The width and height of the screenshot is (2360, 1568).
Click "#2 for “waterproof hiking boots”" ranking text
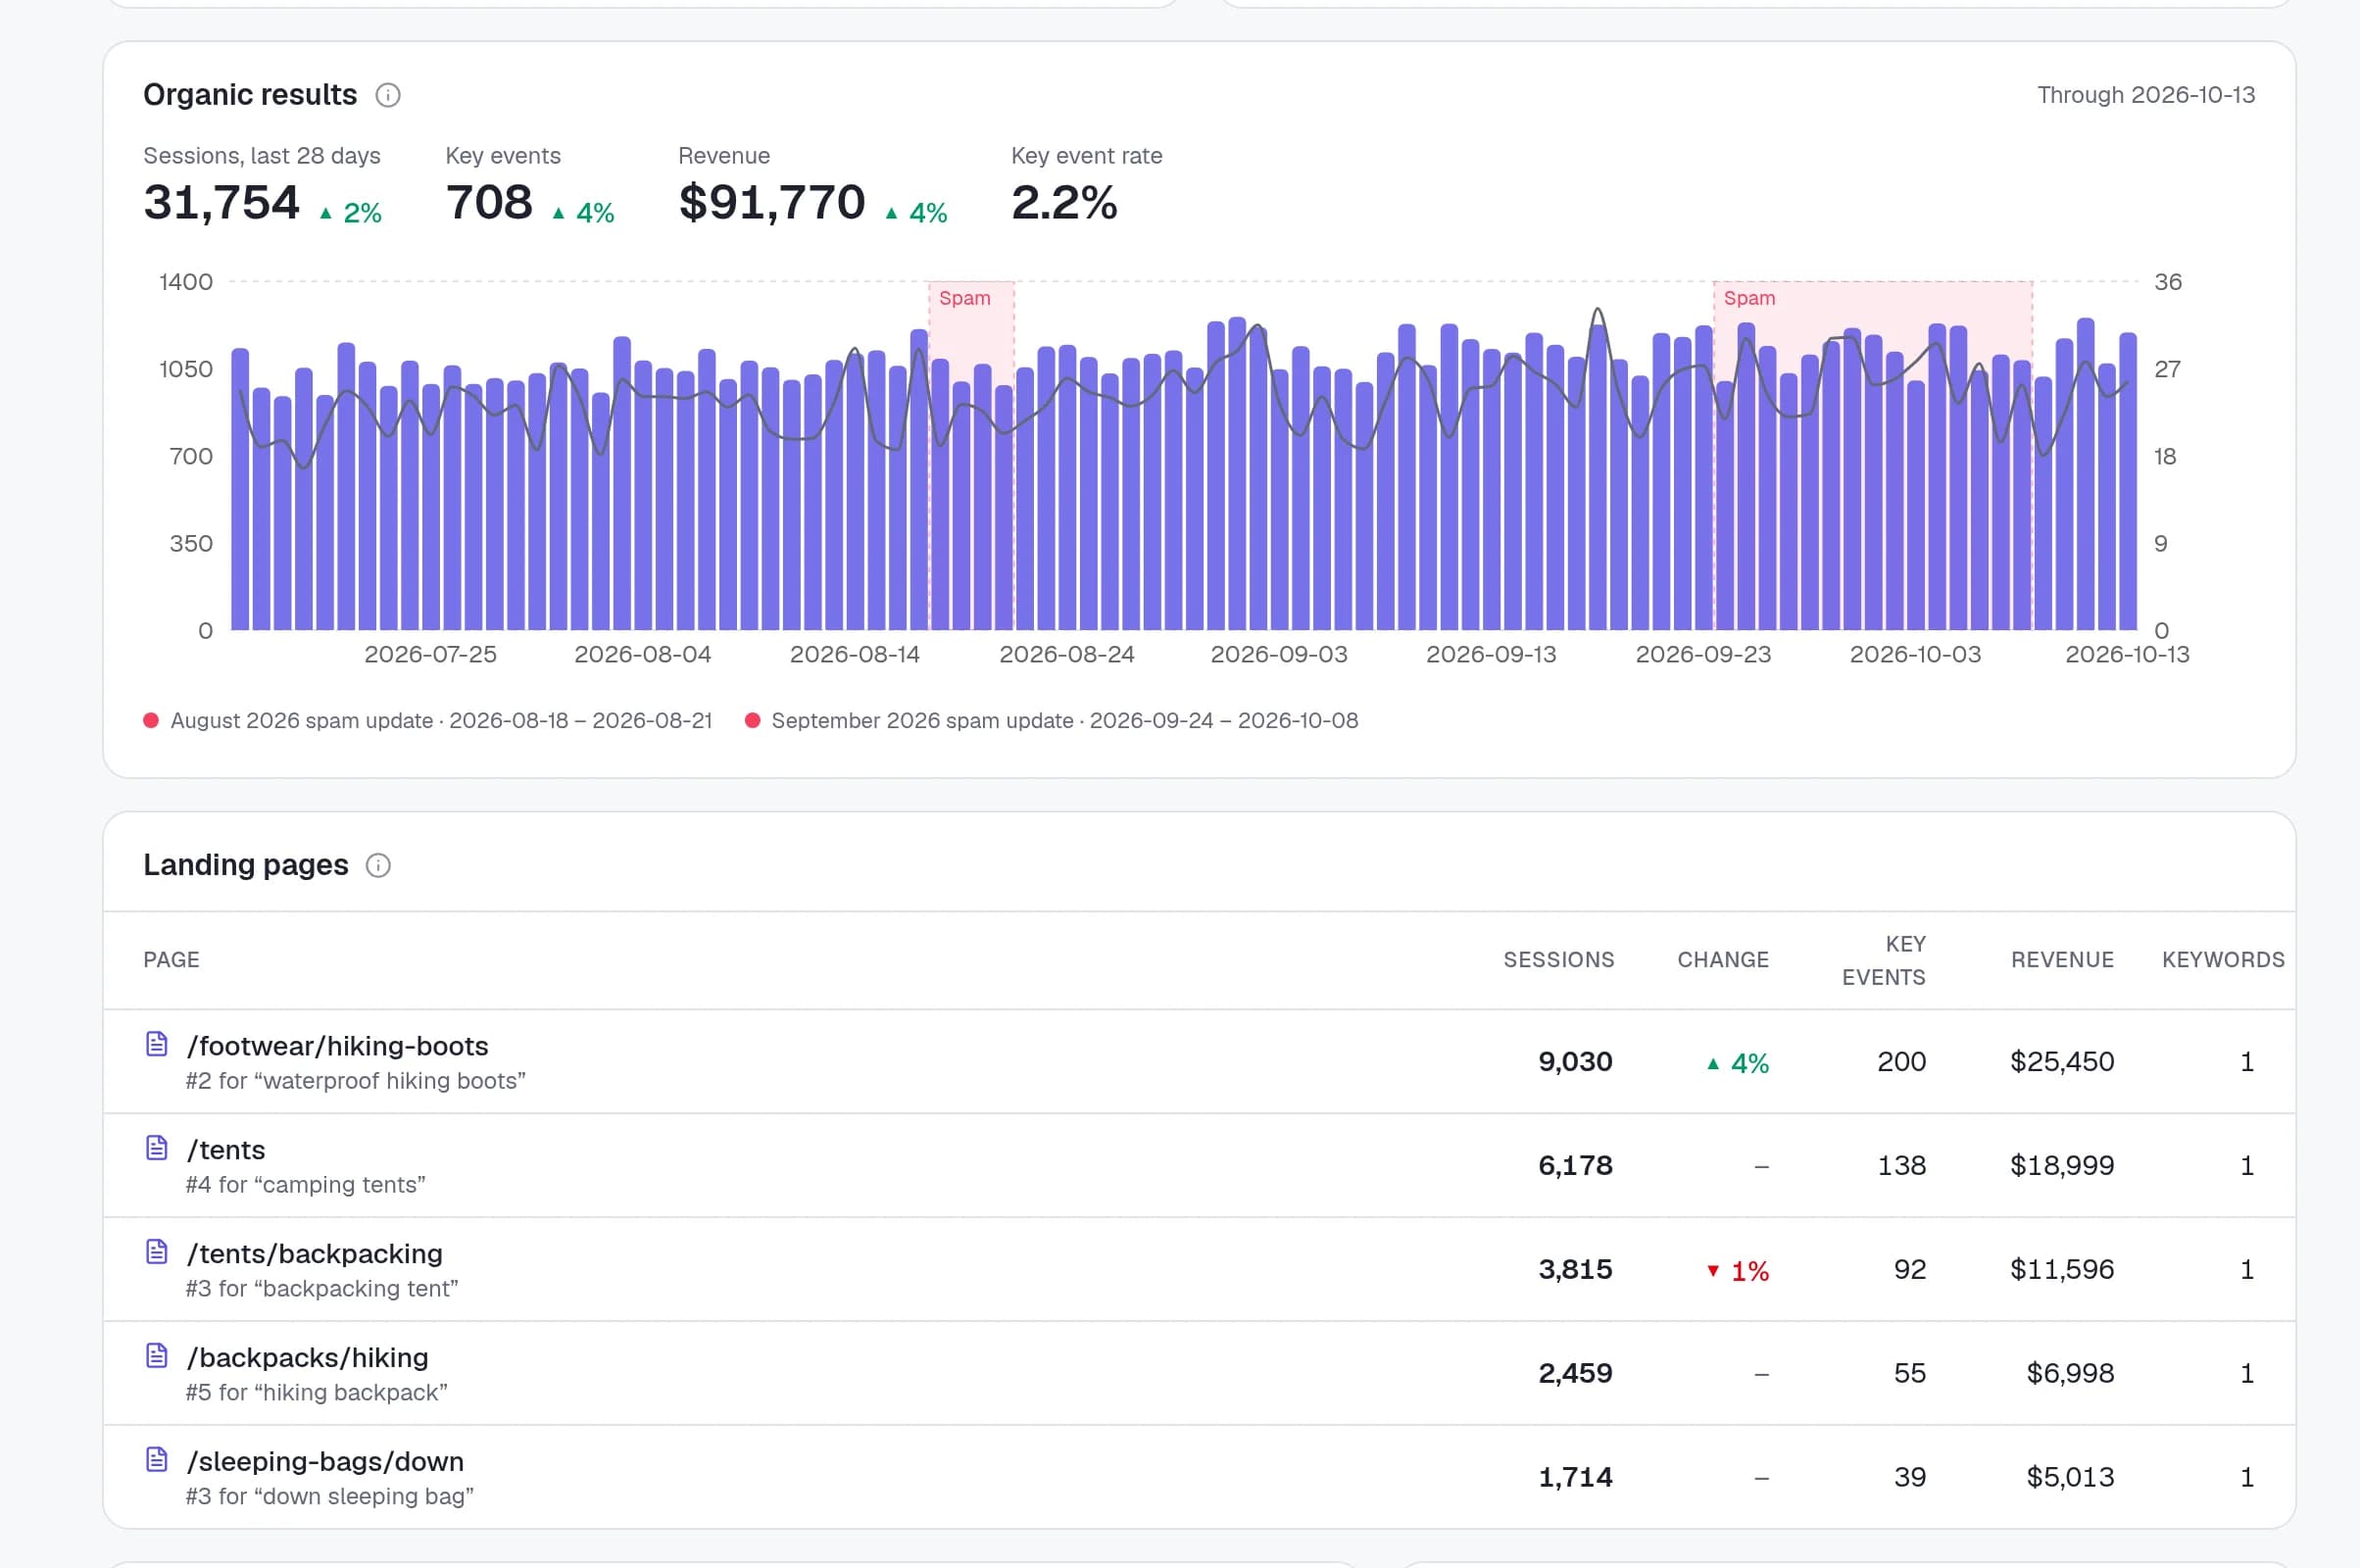pos(355,1081)
